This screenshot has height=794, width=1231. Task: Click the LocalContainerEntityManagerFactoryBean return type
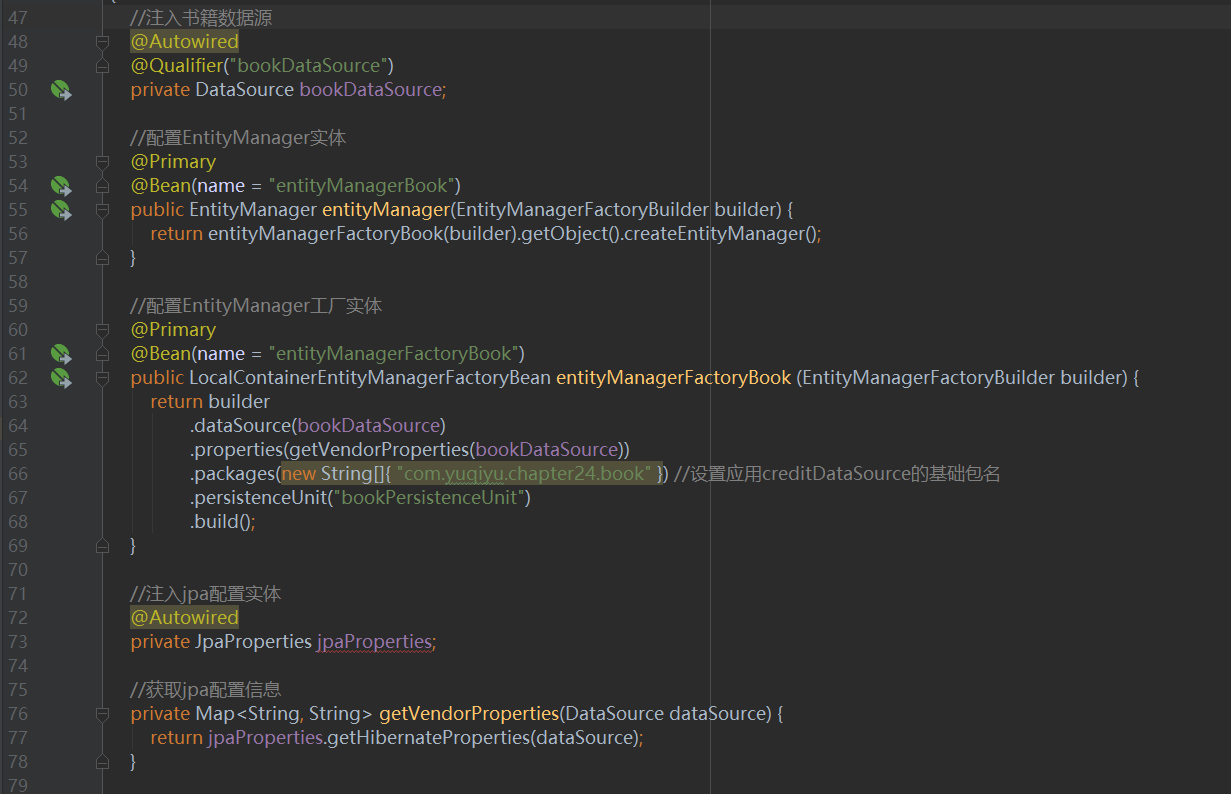pos(369,378)
